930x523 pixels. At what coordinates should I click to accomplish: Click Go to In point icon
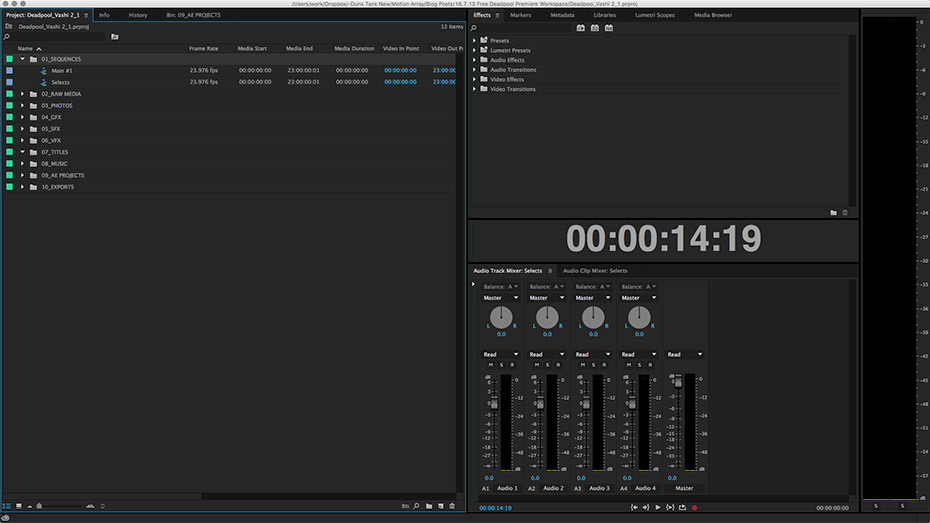pos(634,507)
